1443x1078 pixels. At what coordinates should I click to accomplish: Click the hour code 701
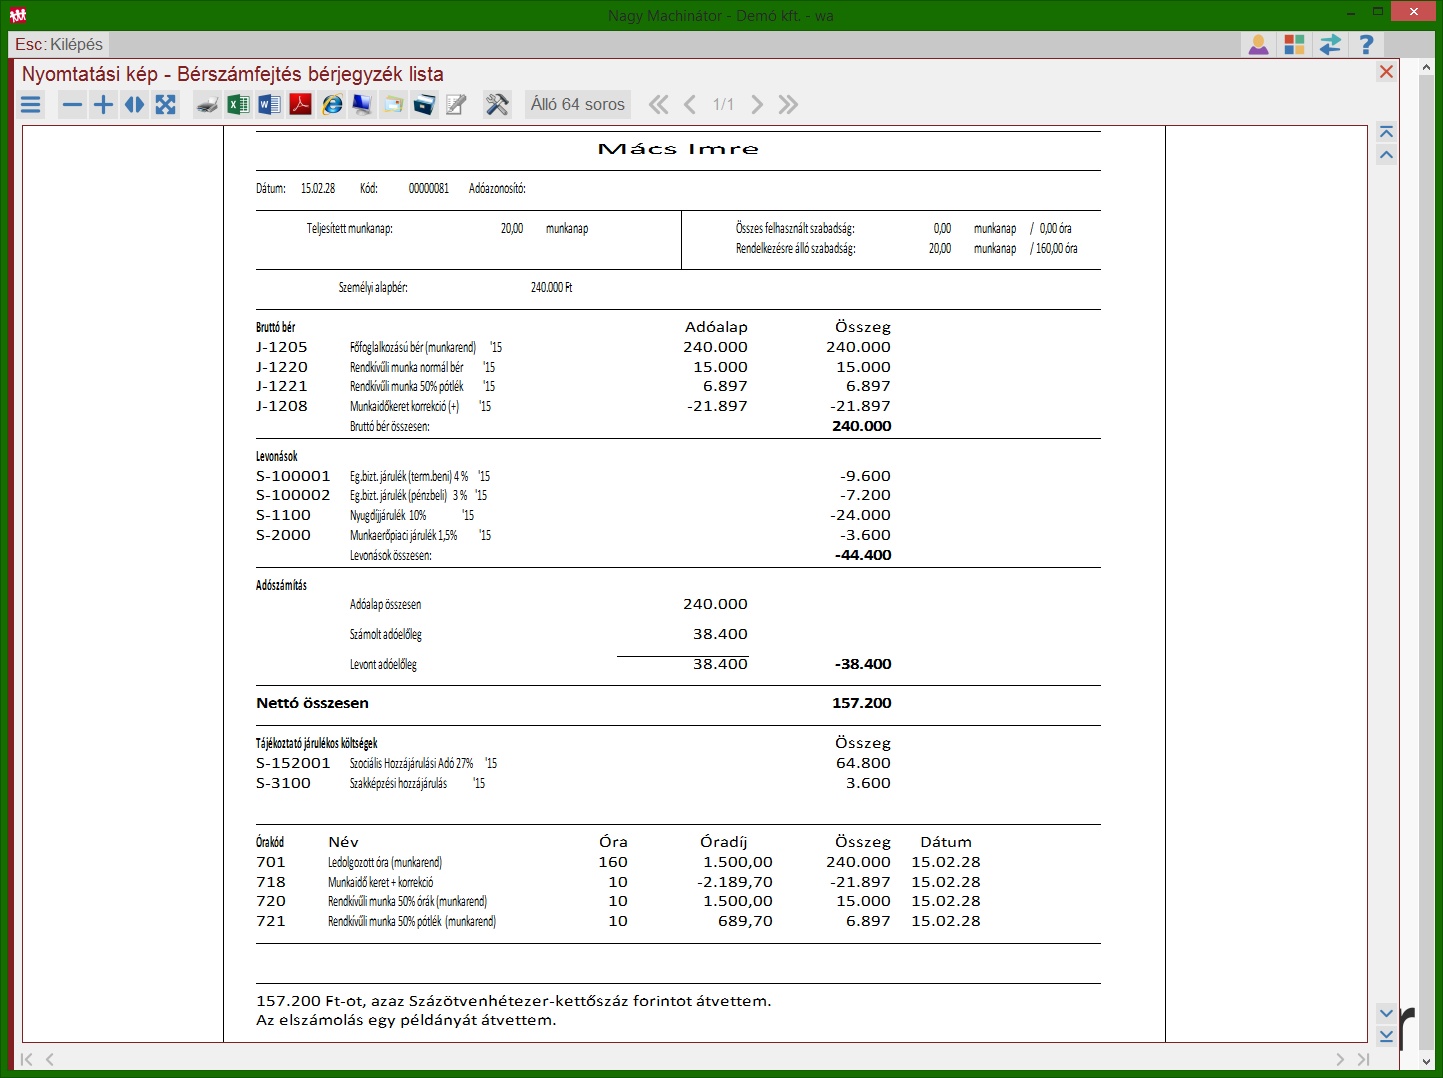tap(271, 862)
